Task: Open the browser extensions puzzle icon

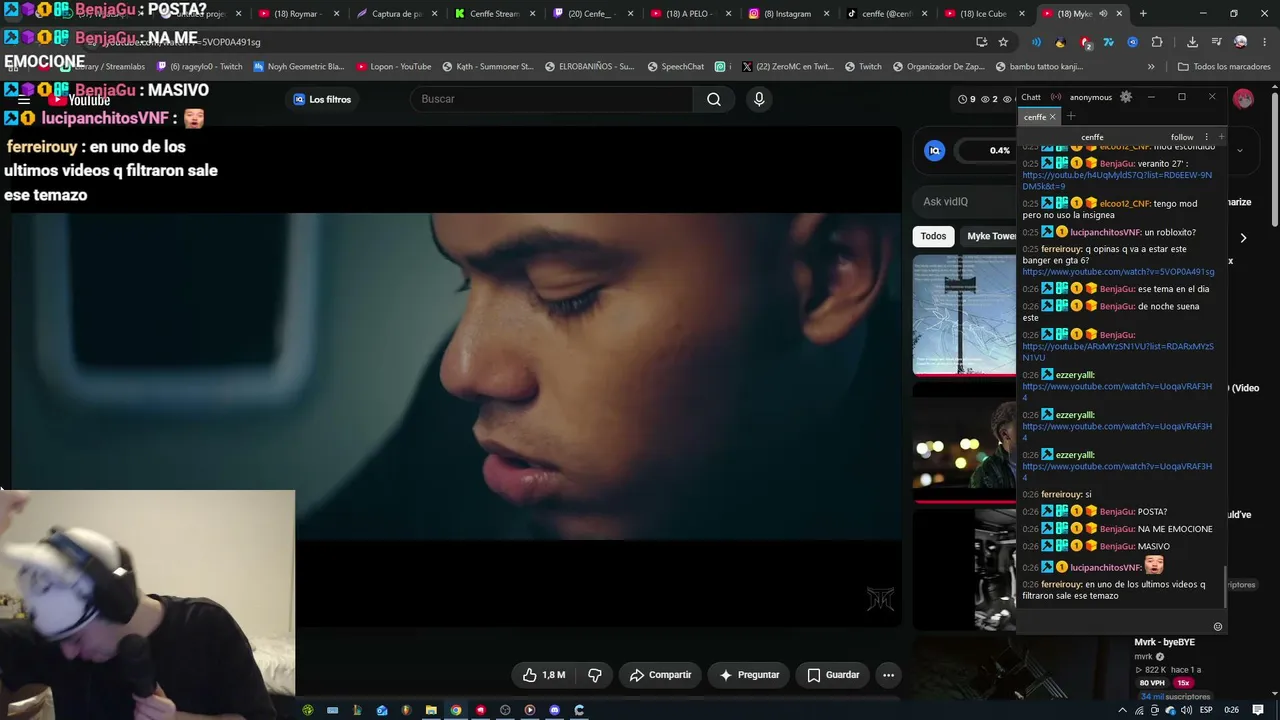Action: click(1157, 42)
